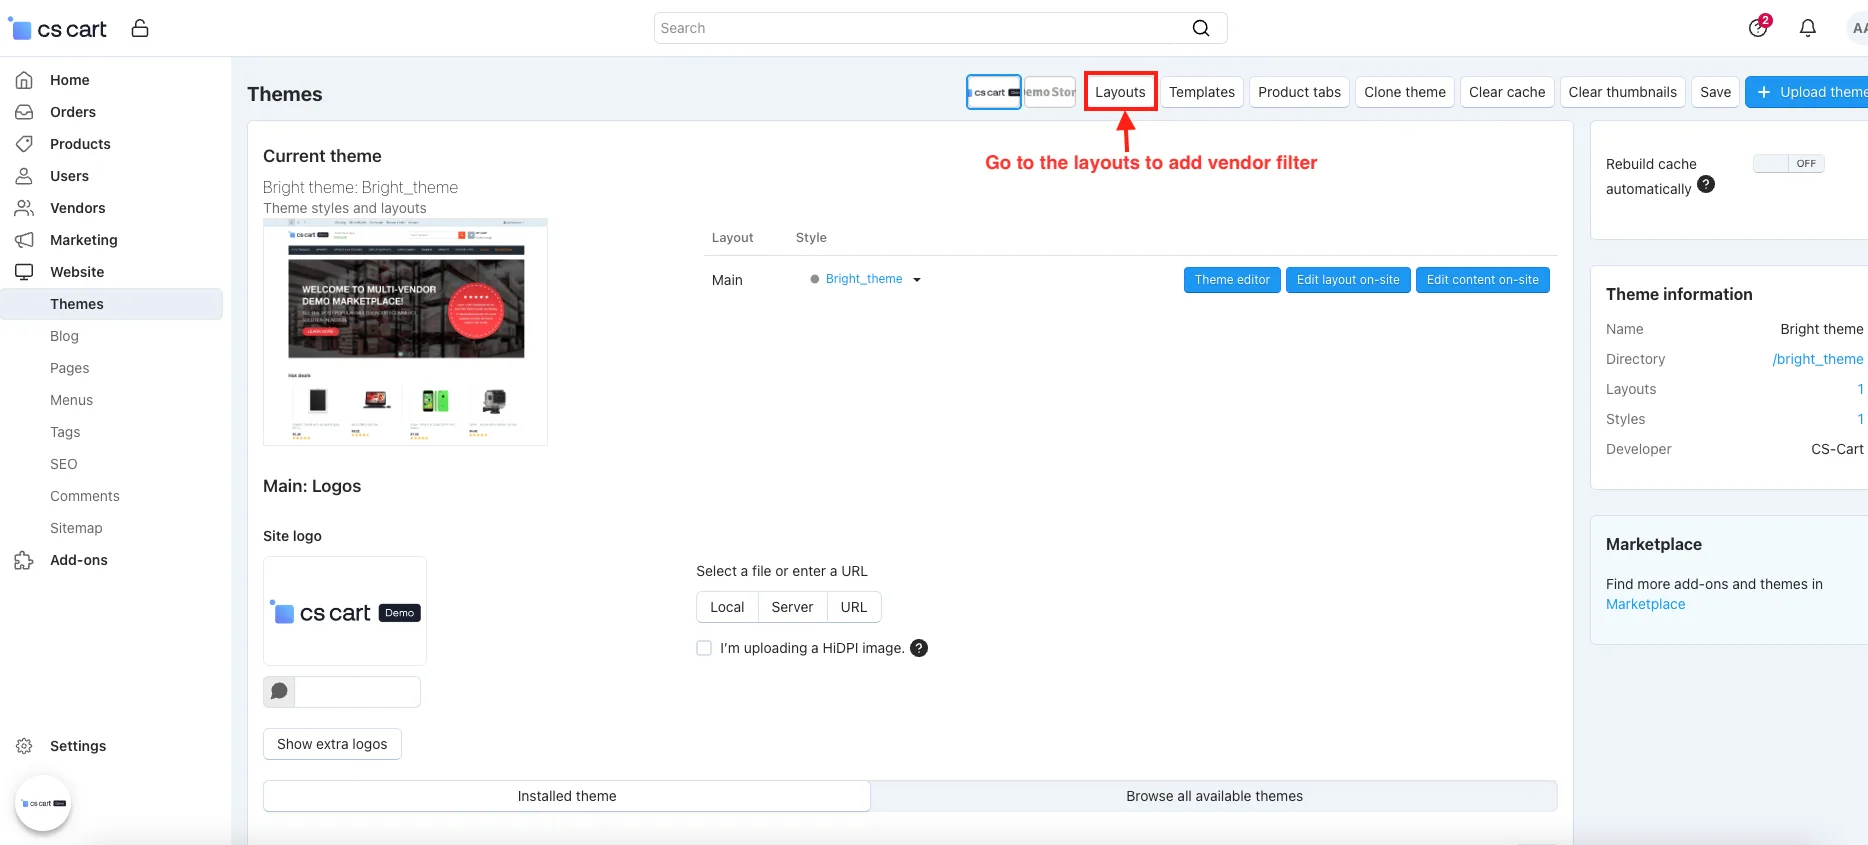
Task: Open the Layouts tab
Action: tap(1120, 92)
